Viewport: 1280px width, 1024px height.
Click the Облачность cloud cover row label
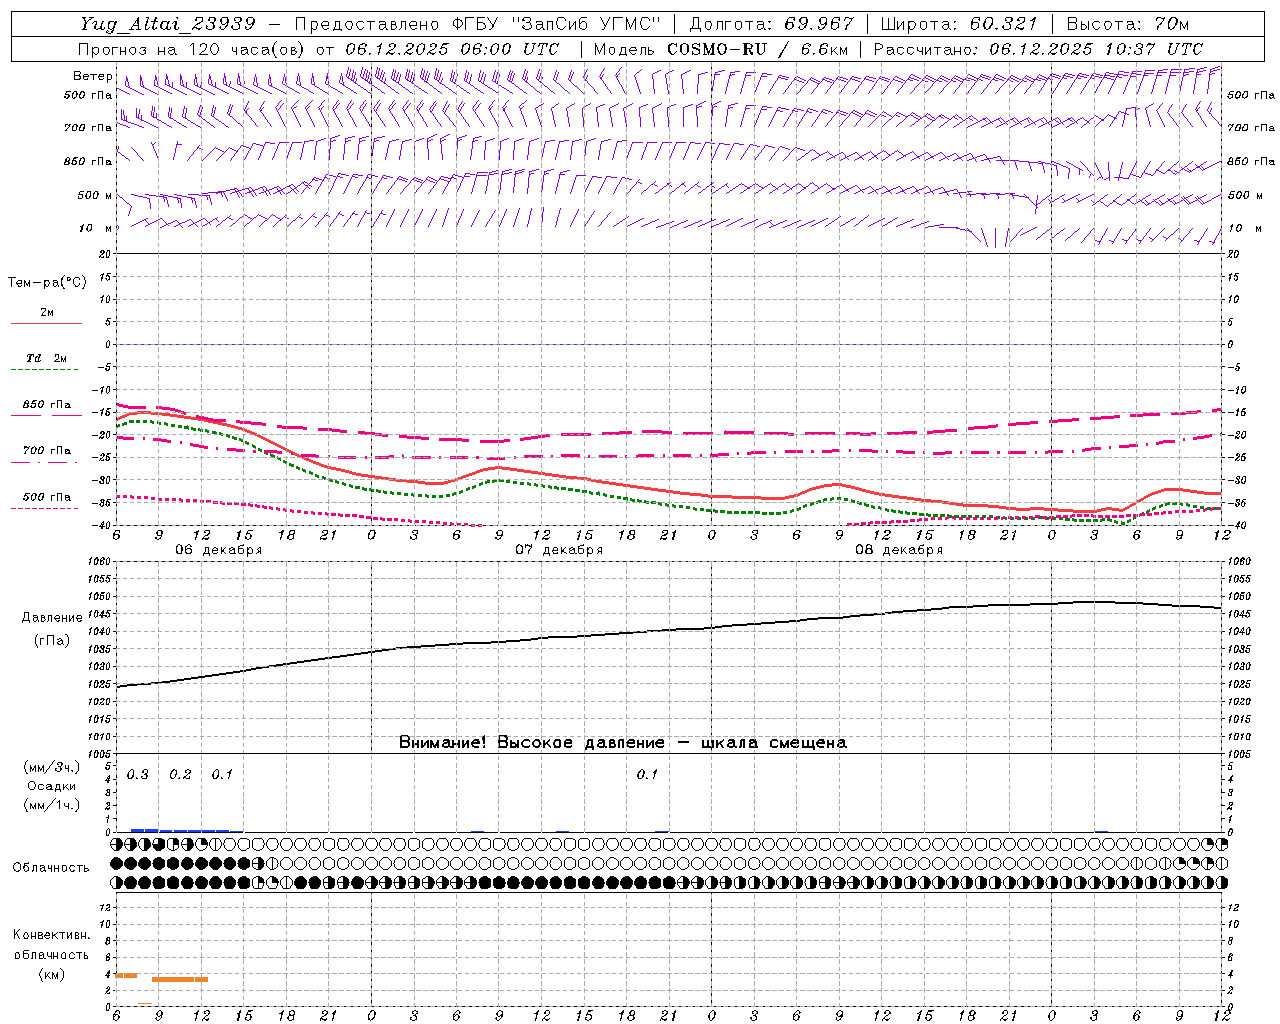tap(51, 868)
